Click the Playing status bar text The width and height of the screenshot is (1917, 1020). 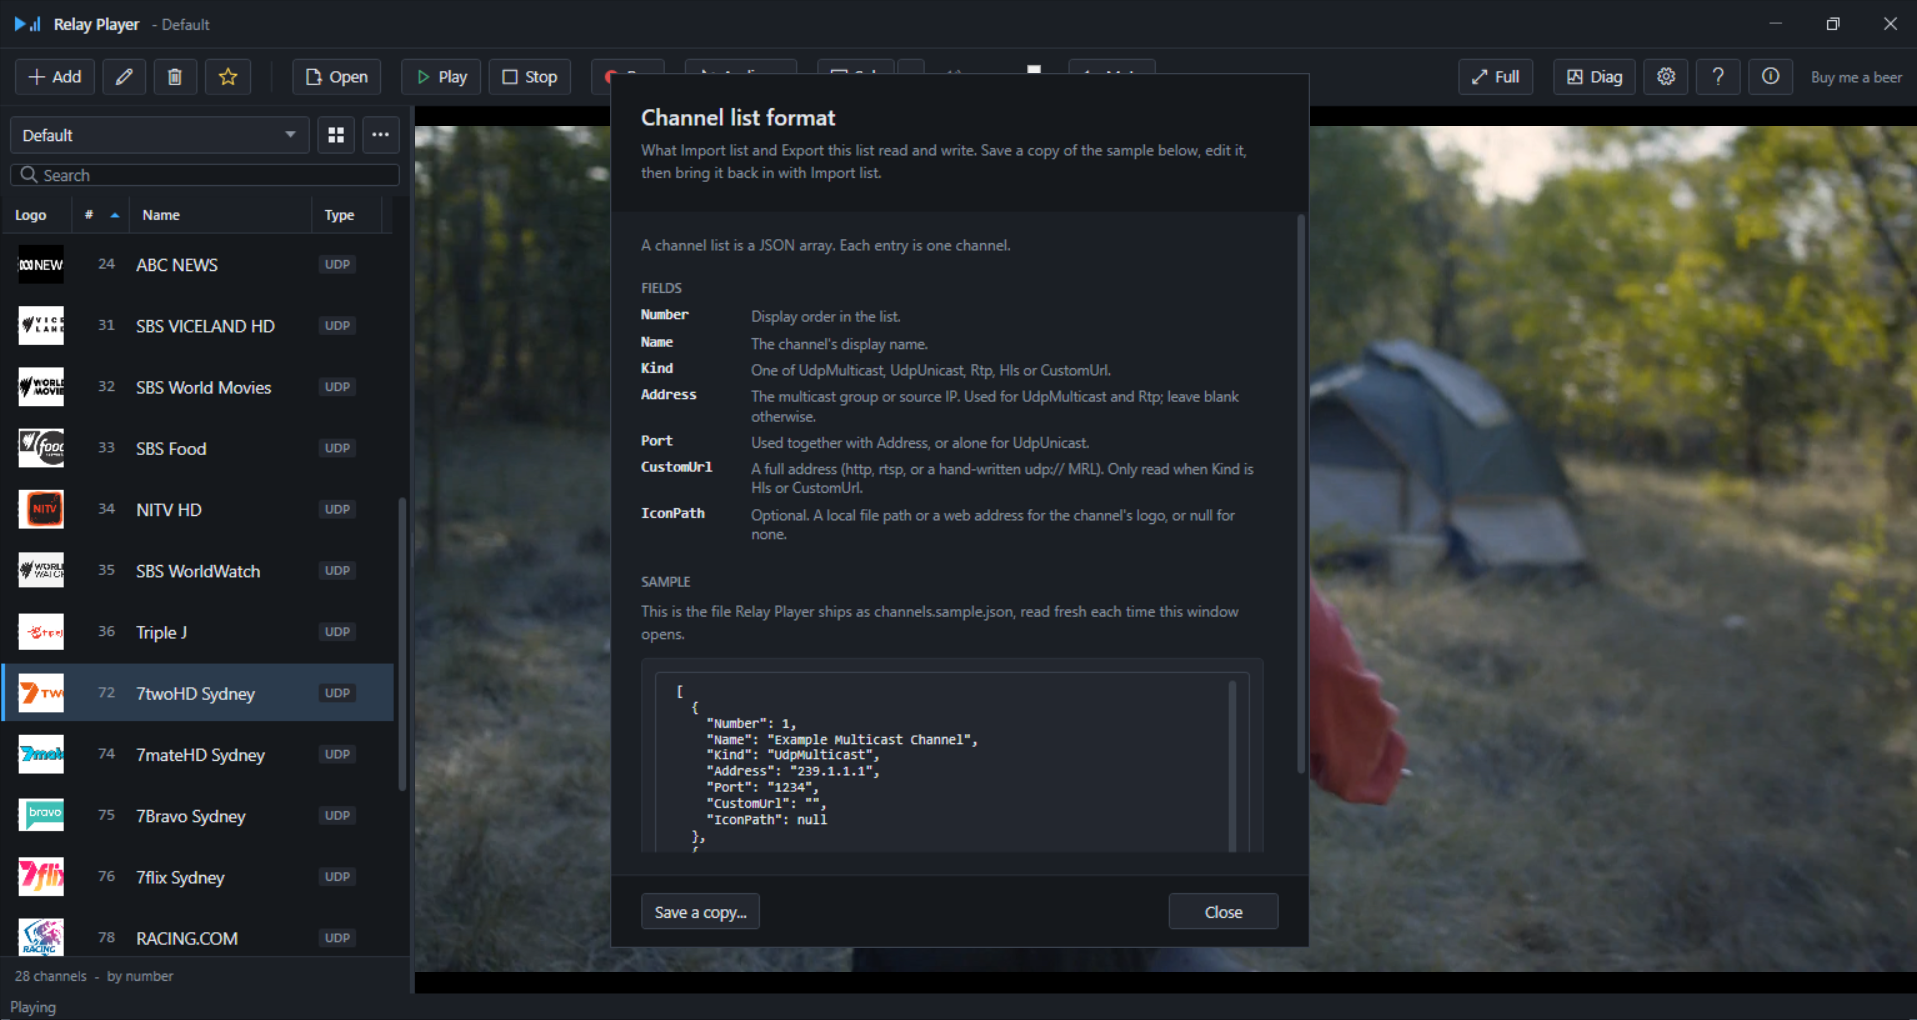pyautogui.click(x=33, y=1007)
